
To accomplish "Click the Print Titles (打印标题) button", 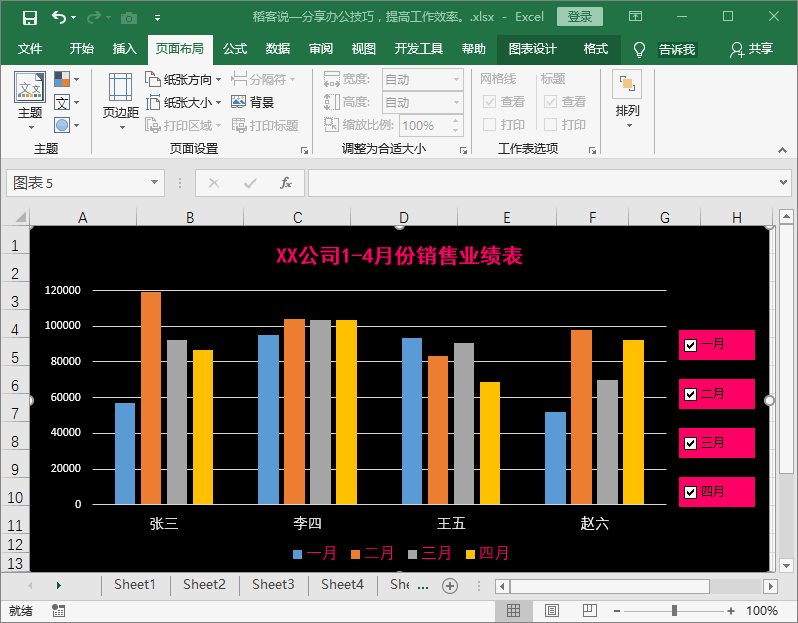I will click(265, 125).
